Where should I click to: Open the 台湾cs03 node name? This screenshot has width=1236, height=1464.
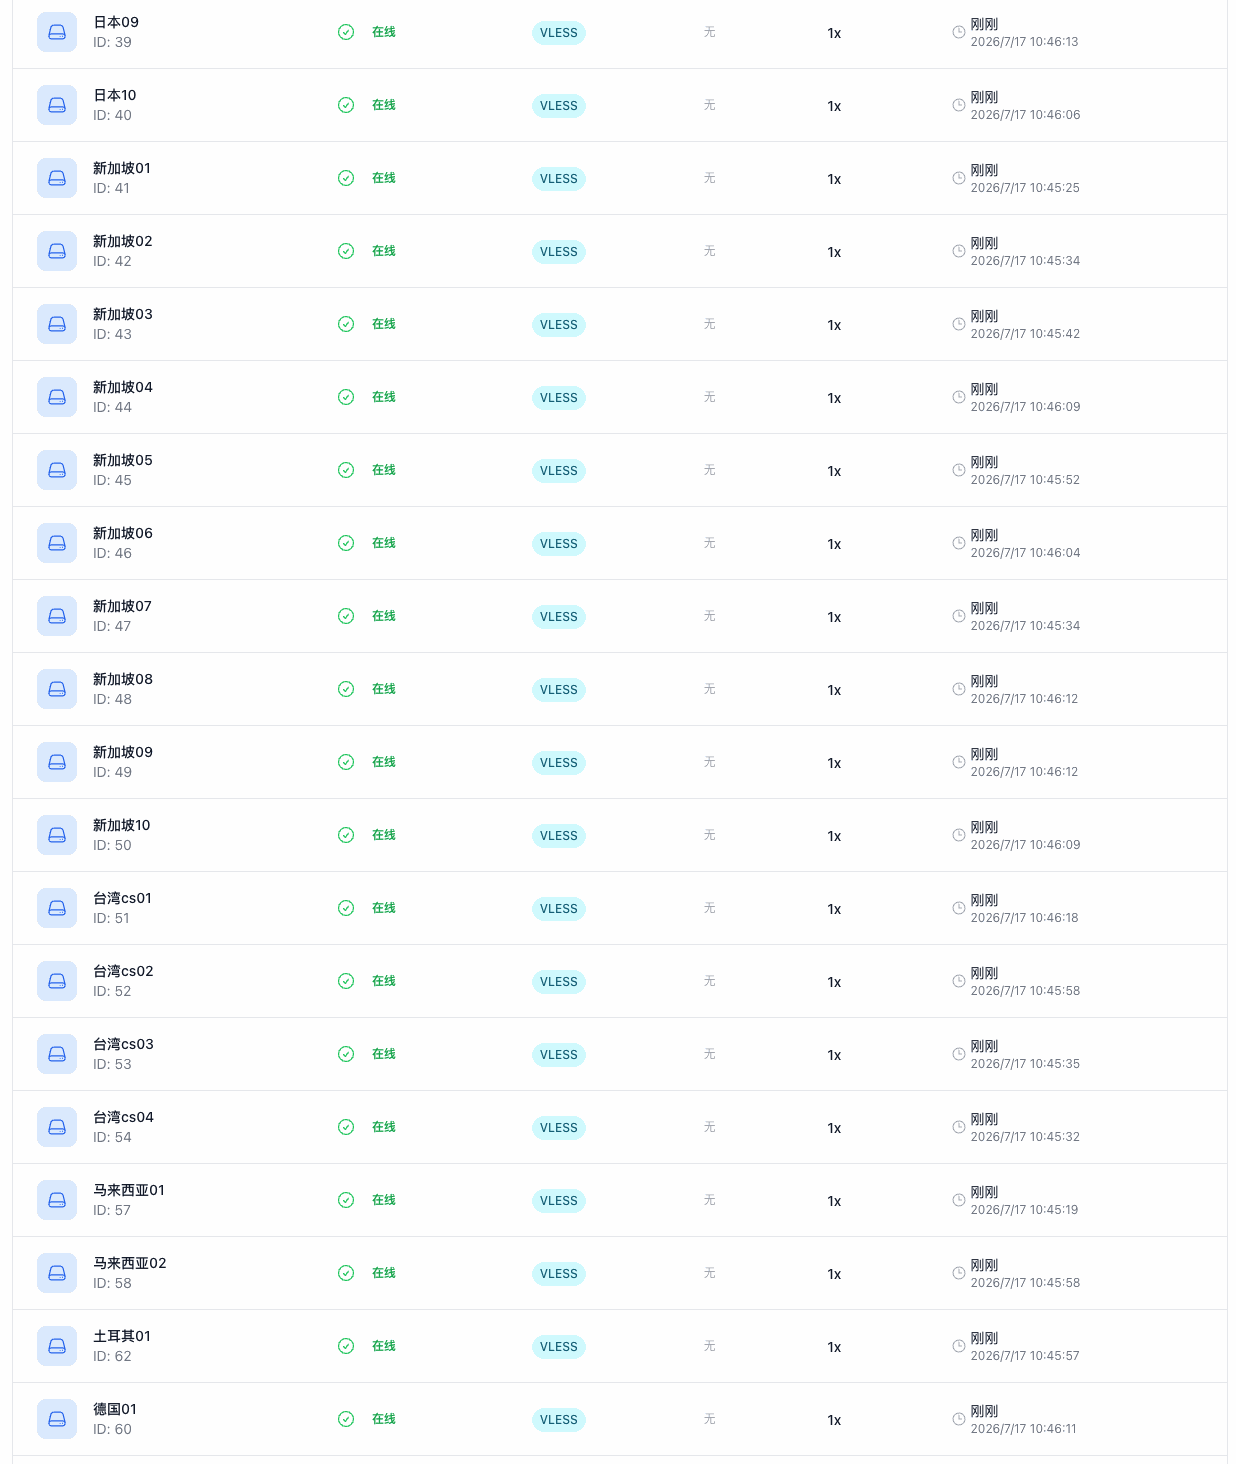(x=123, y=1044)
